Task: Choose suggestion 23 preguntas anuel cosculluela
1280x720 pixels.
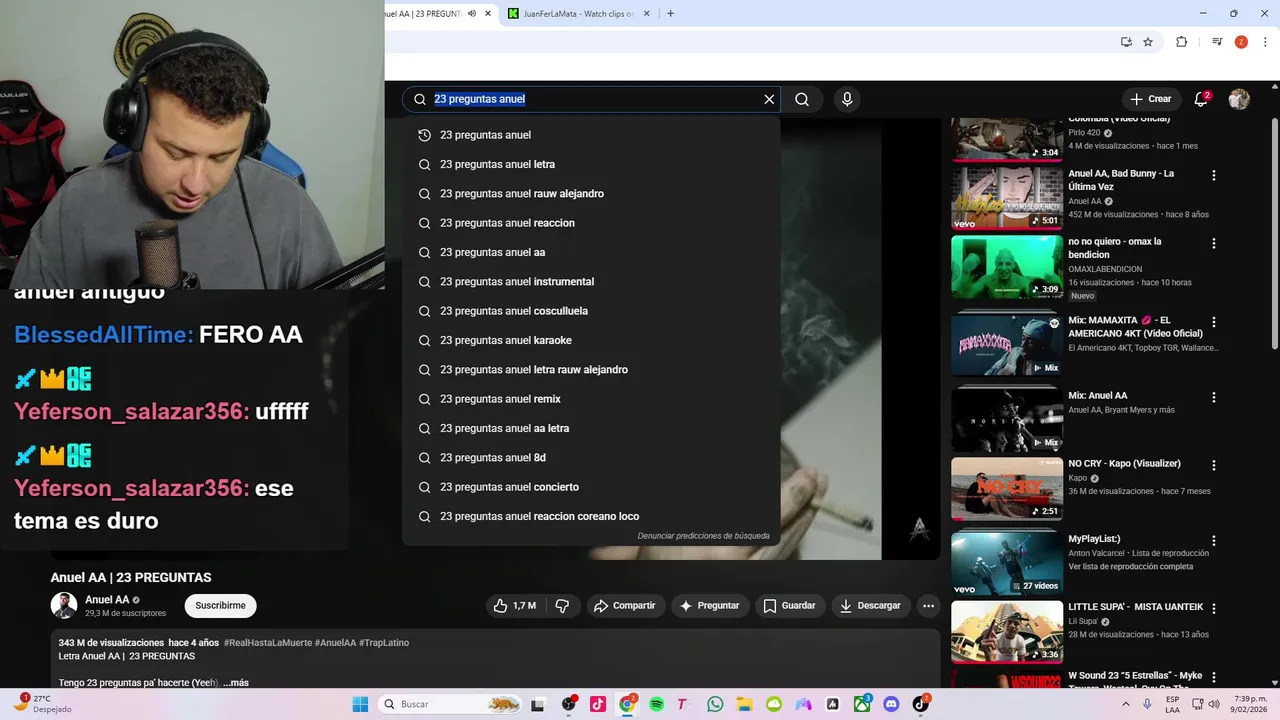Action: pyautogui.click(x=591, y=311)
